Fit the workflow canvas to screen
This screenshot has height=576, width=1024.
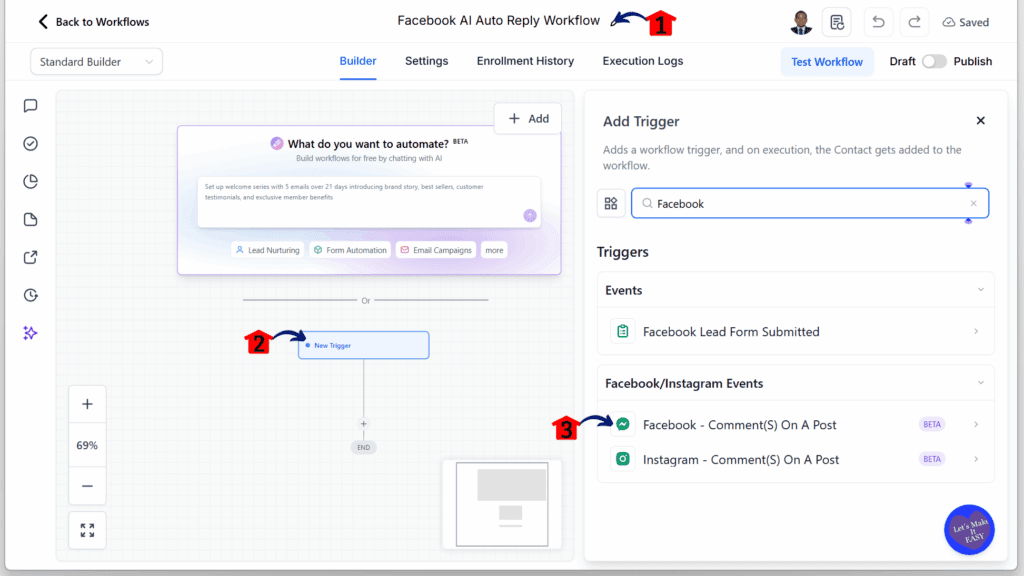point(87,530)
